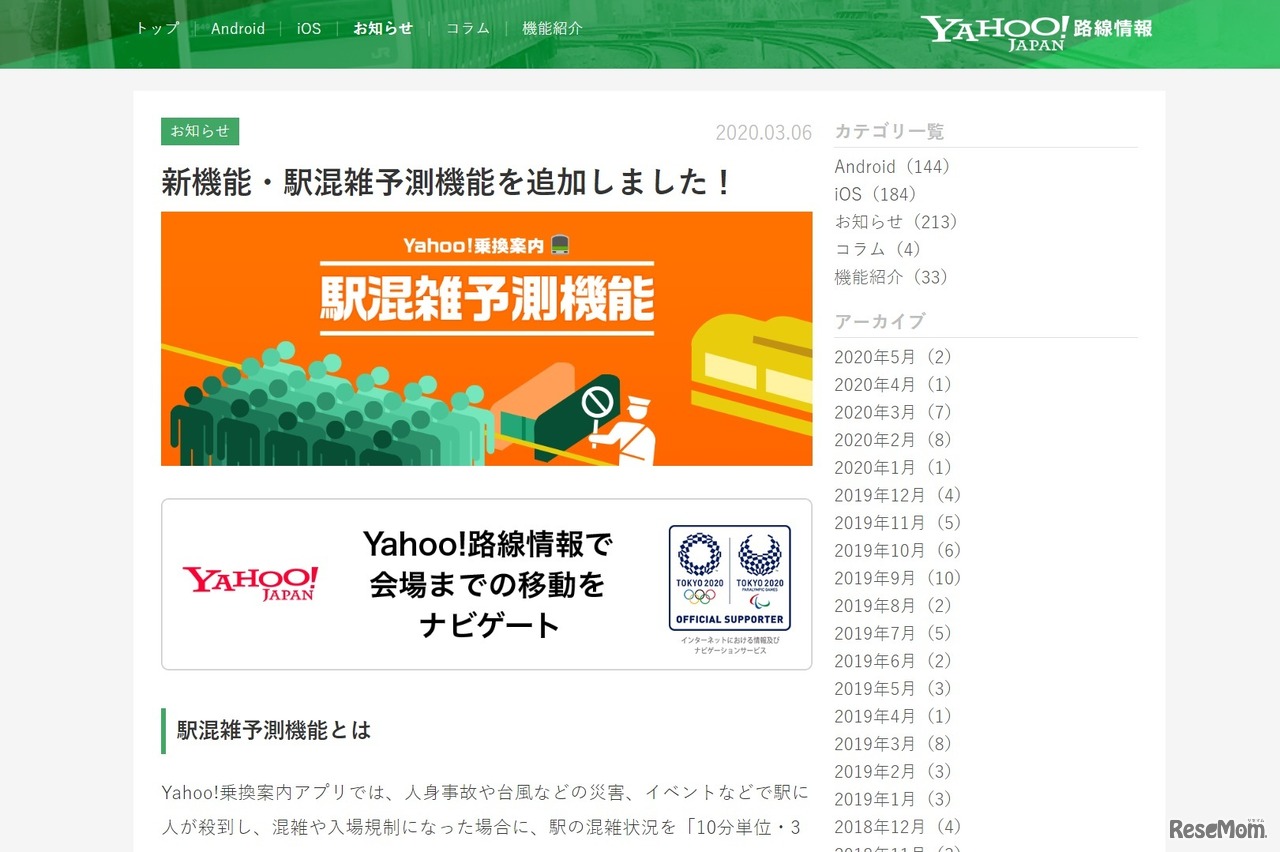
Task: Click the カテゴリ一覧 sidebar heading
Action: [x=889, y=131]
